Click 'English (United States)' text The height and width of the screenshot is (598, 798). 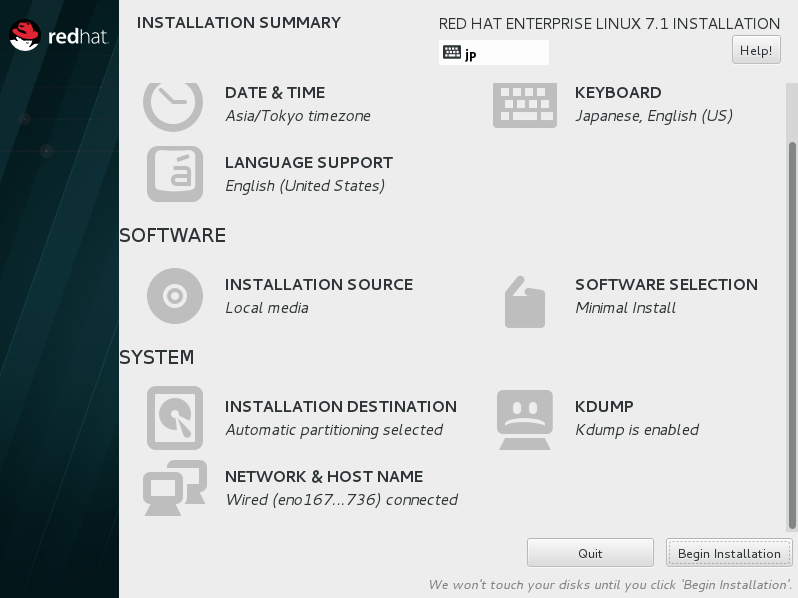[305, 186]
